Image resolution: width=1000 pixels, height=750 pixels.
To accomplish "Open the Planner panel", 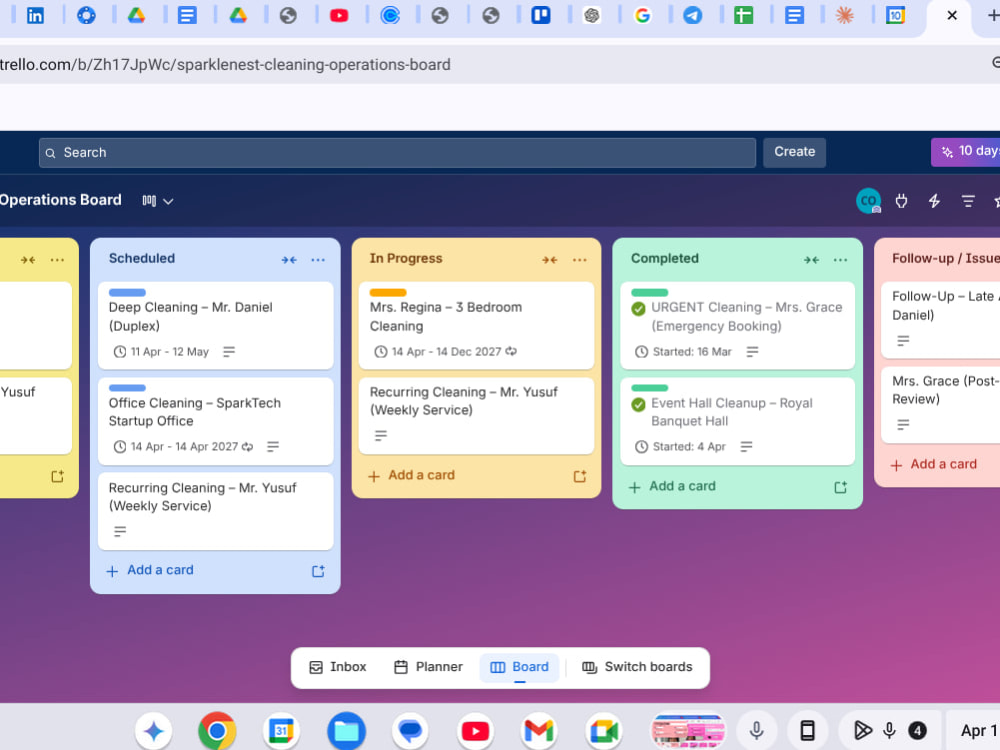I will 428,667.
